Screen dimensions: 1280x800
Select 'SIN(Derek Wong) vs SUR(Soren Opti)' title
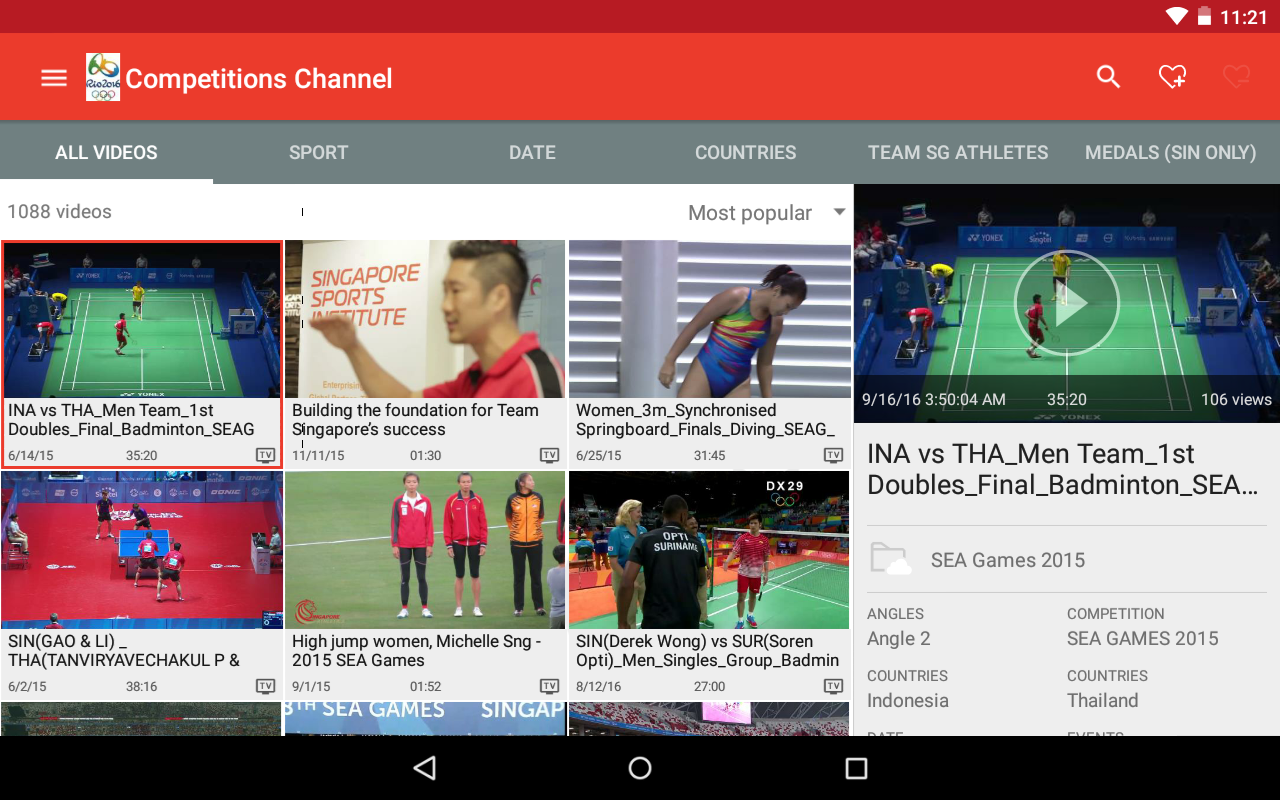pyautogui.click(x=707, y=651)
